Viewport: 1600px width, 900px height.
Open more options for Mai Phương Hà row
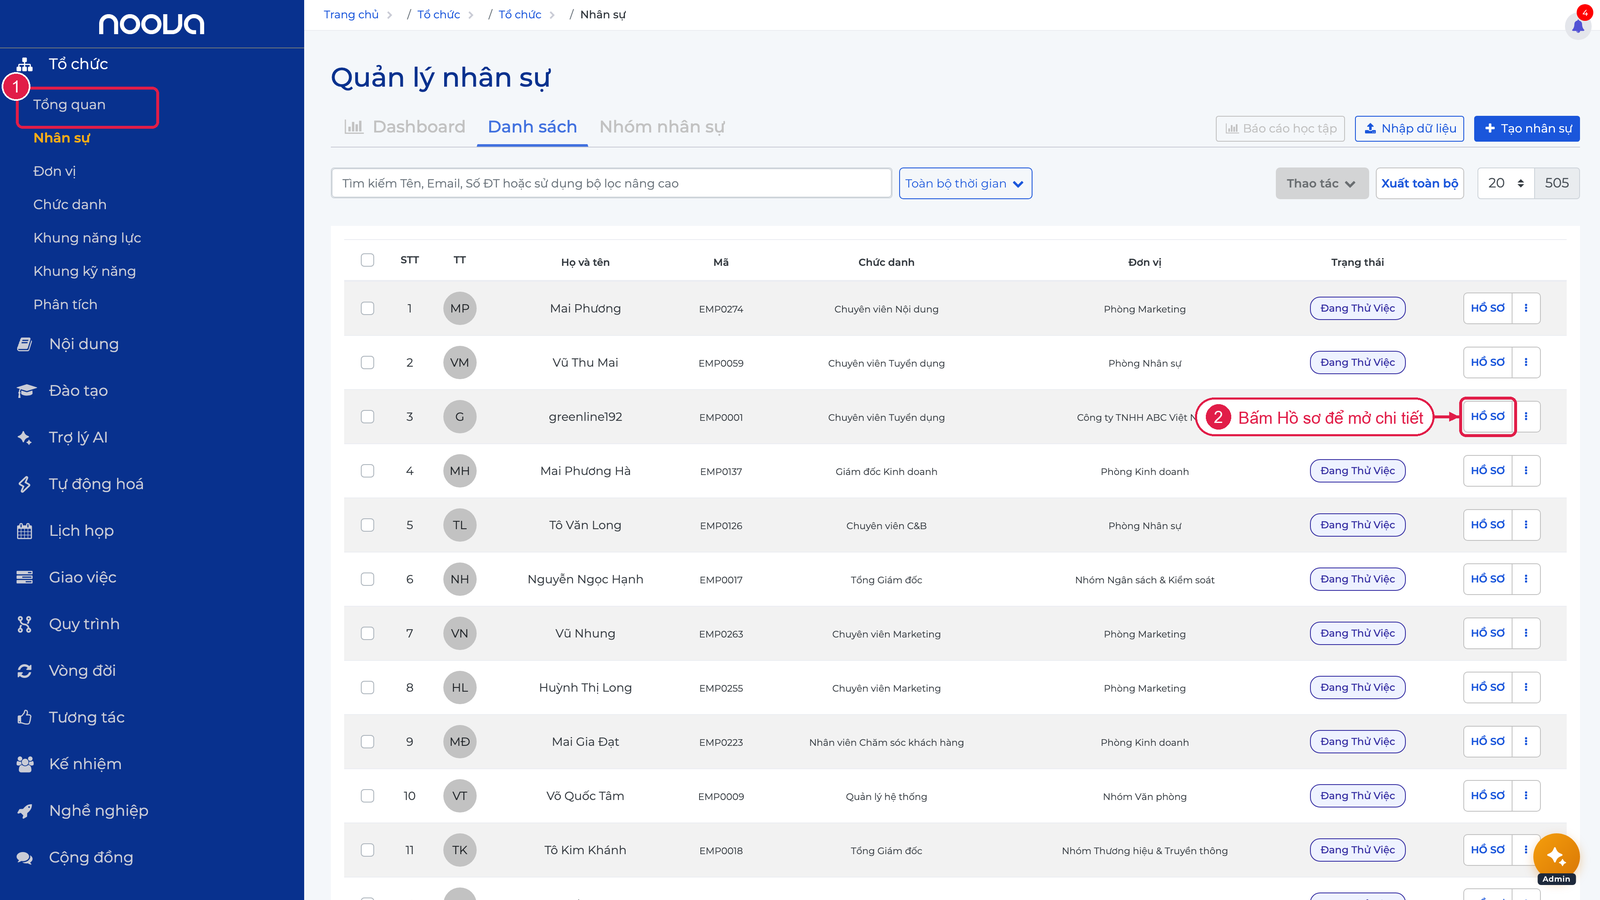pos(1526,470)
